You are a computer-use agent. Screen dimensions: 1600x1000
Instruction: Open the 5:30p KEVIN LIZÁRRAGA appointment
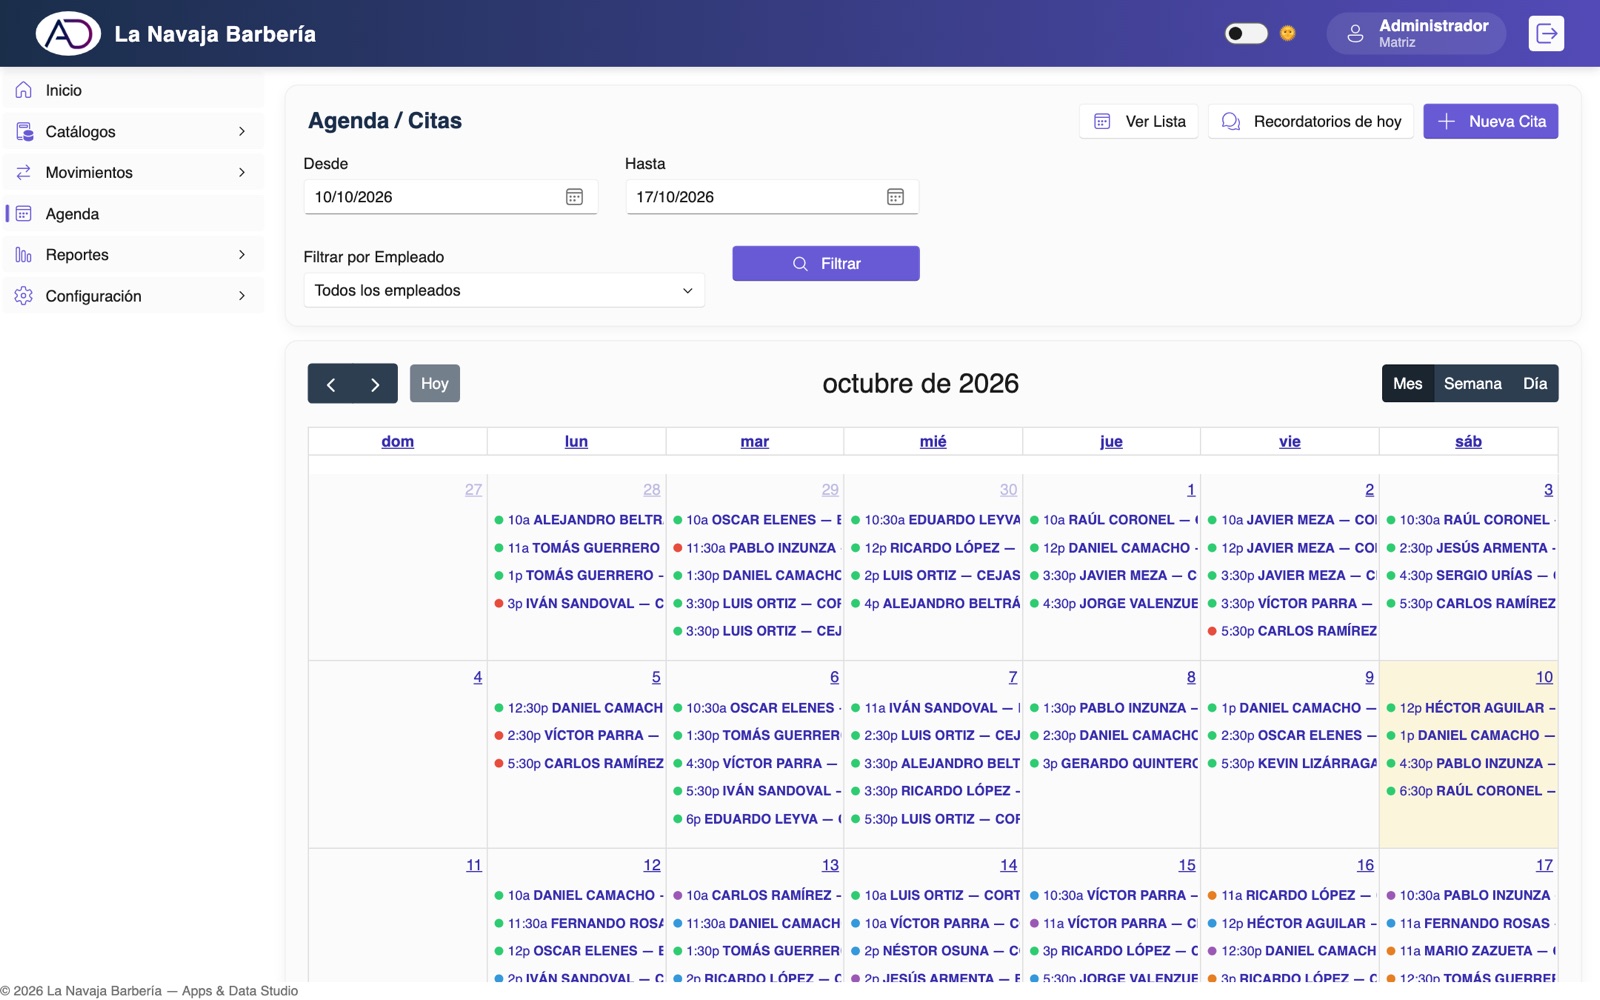pos(1291,763)
